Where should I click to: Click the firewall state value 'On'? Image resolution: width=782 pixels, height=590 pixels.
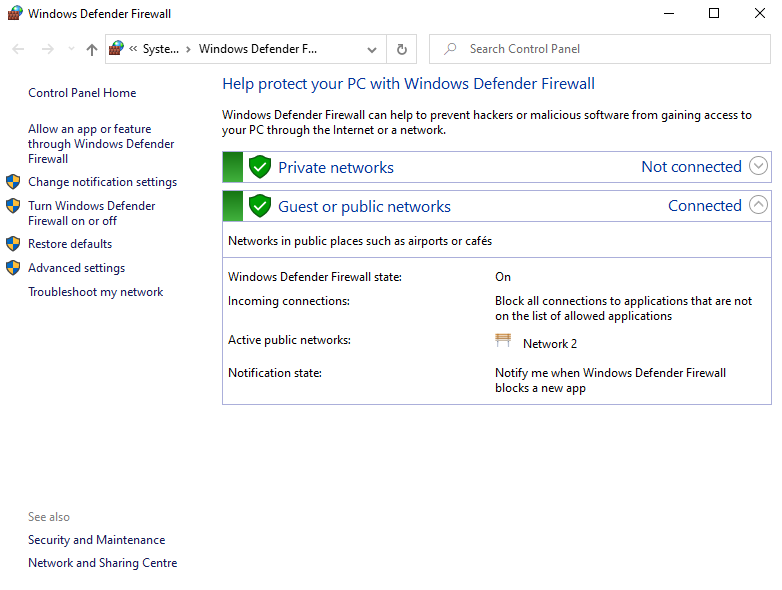pos(503,277)
